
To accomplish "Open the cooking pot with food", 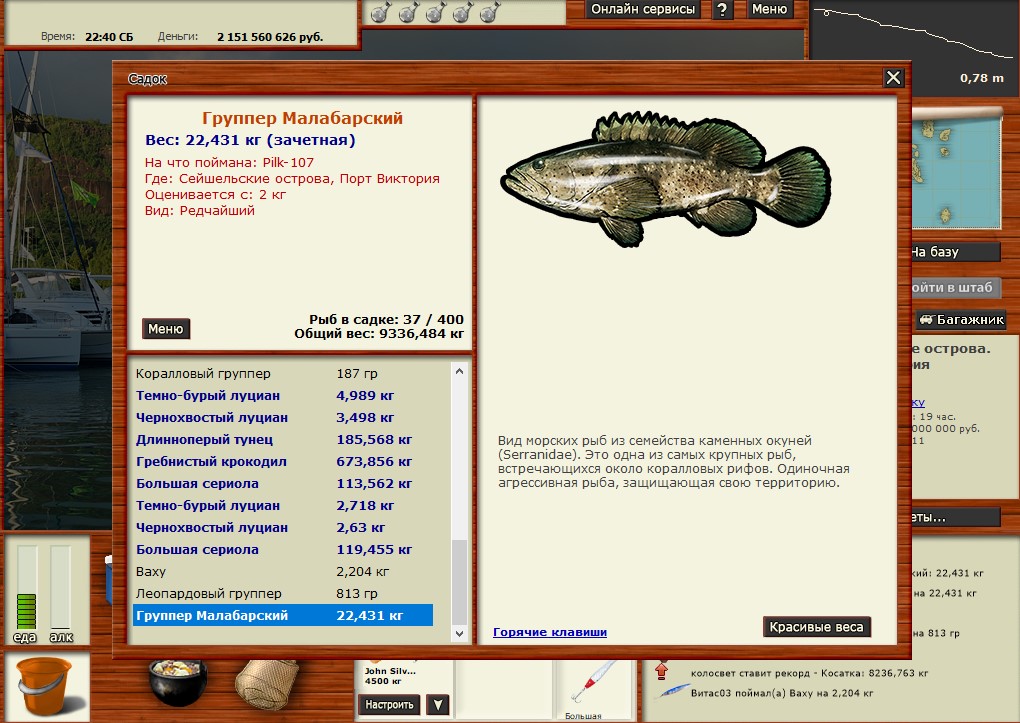I will coord(177,684).
